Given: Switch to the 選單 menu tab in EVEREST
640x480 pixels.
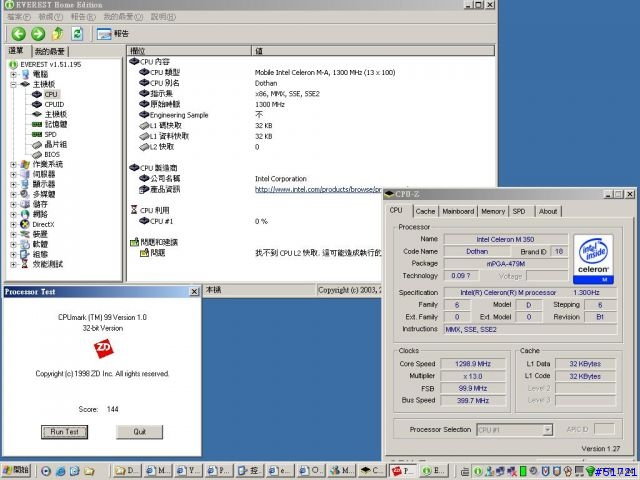Looking at the screenshot, I should tap(17, 51).
